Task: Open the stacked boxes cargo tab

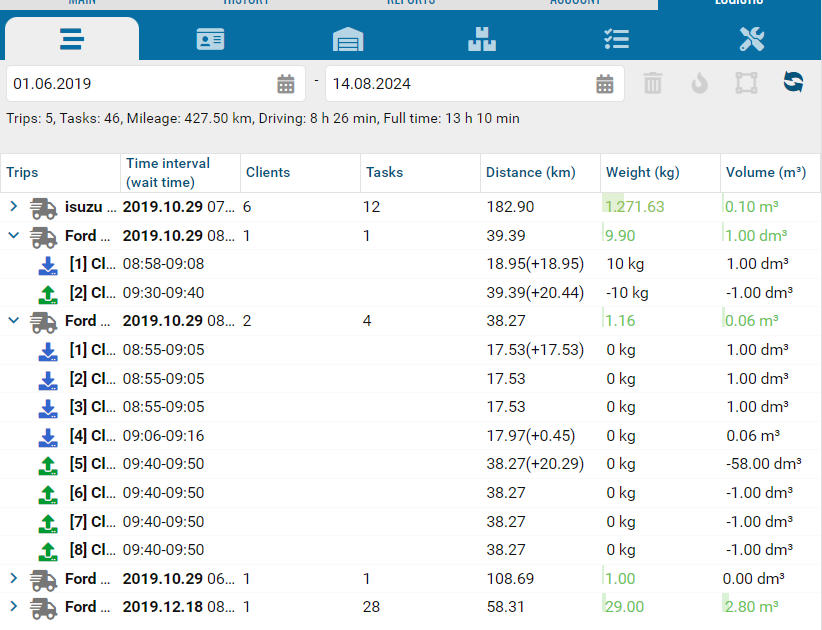Action: 482,39
